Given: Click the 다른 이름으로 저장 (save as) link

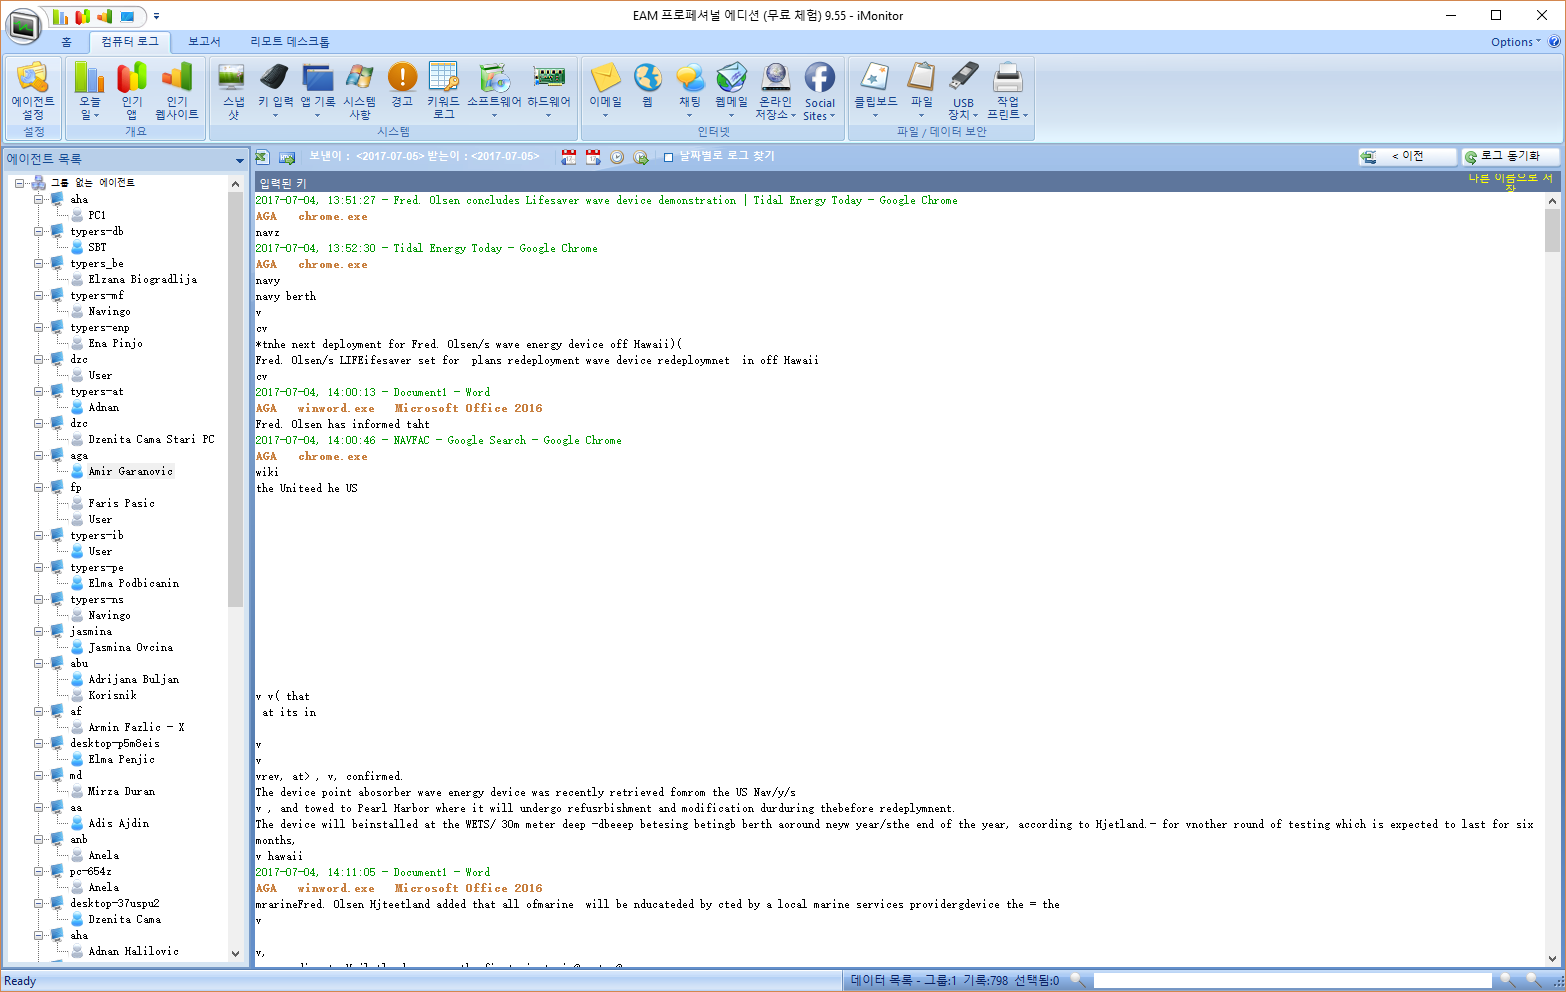Looking at the screenshot, I should point(1510,181).
